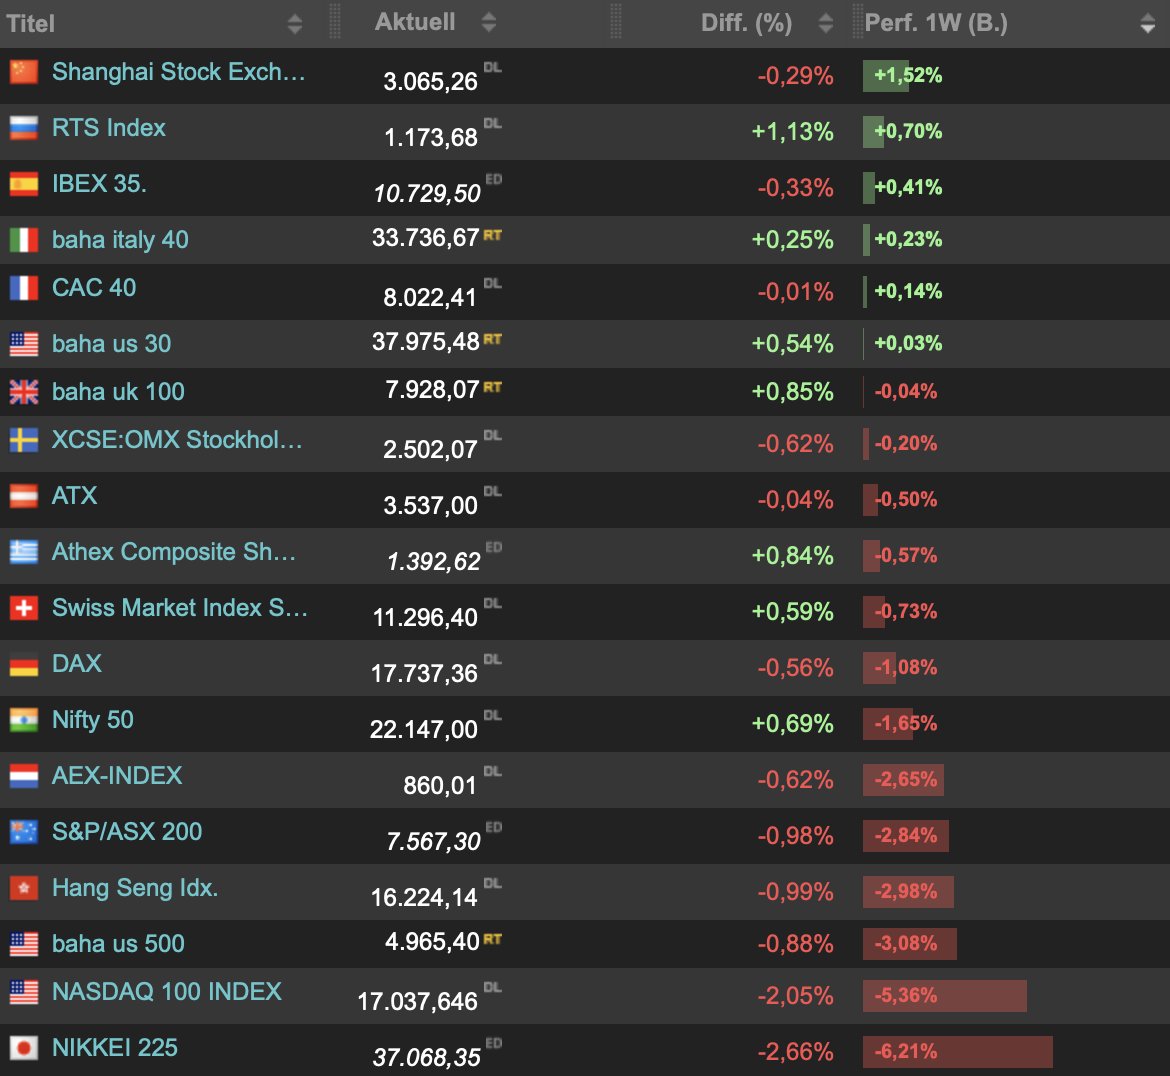Open the NIKKEI 225 link
Screen dimensions: 1170x1076
click(115, 1047)
